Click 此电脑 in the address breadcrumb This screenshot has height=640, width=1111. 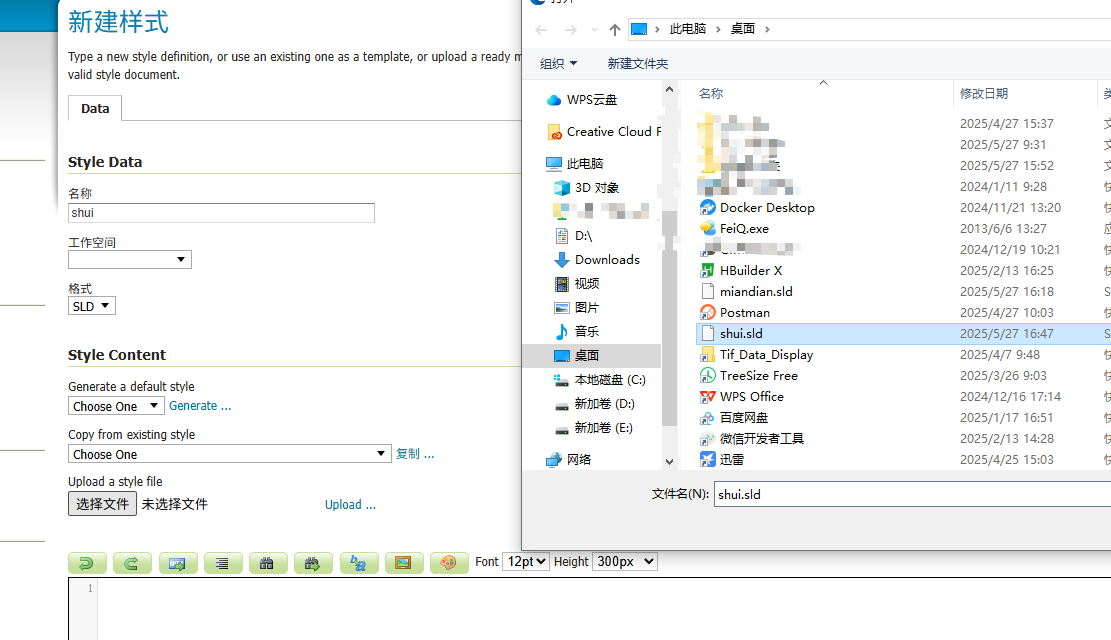coord(687,29)
